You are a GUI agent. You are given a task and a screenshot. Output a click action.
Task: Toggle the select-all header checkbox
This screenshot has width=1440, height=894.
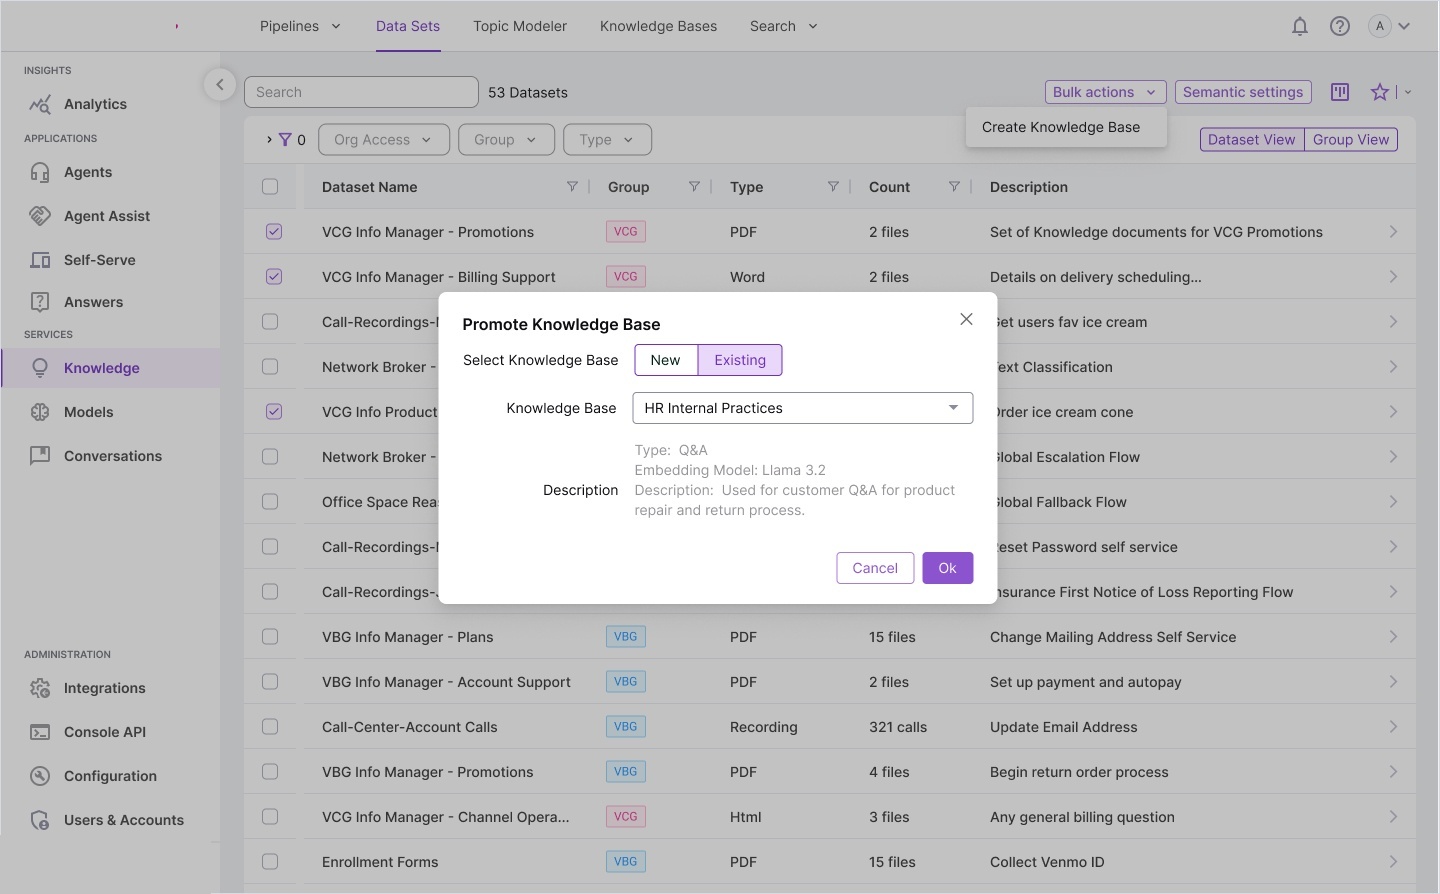(270, 187)
